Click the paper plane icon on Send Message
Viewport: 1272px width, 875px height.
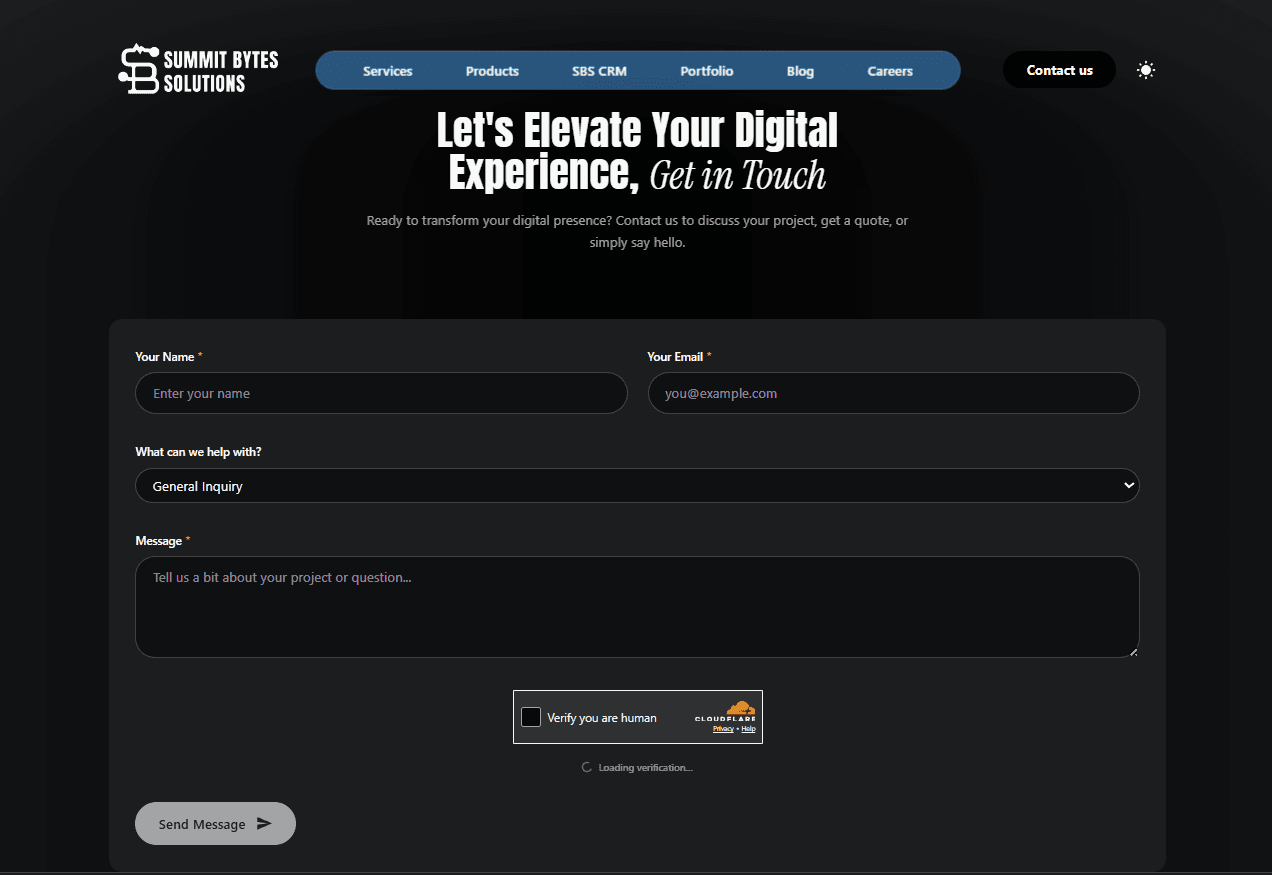(x=264, y=823)
